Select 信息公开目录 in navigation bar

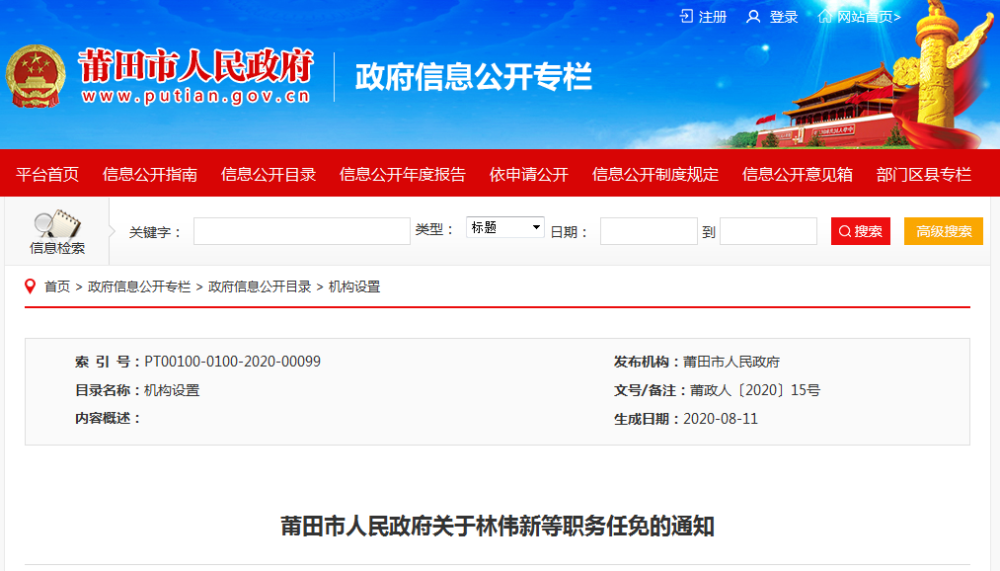coord(268,174)
